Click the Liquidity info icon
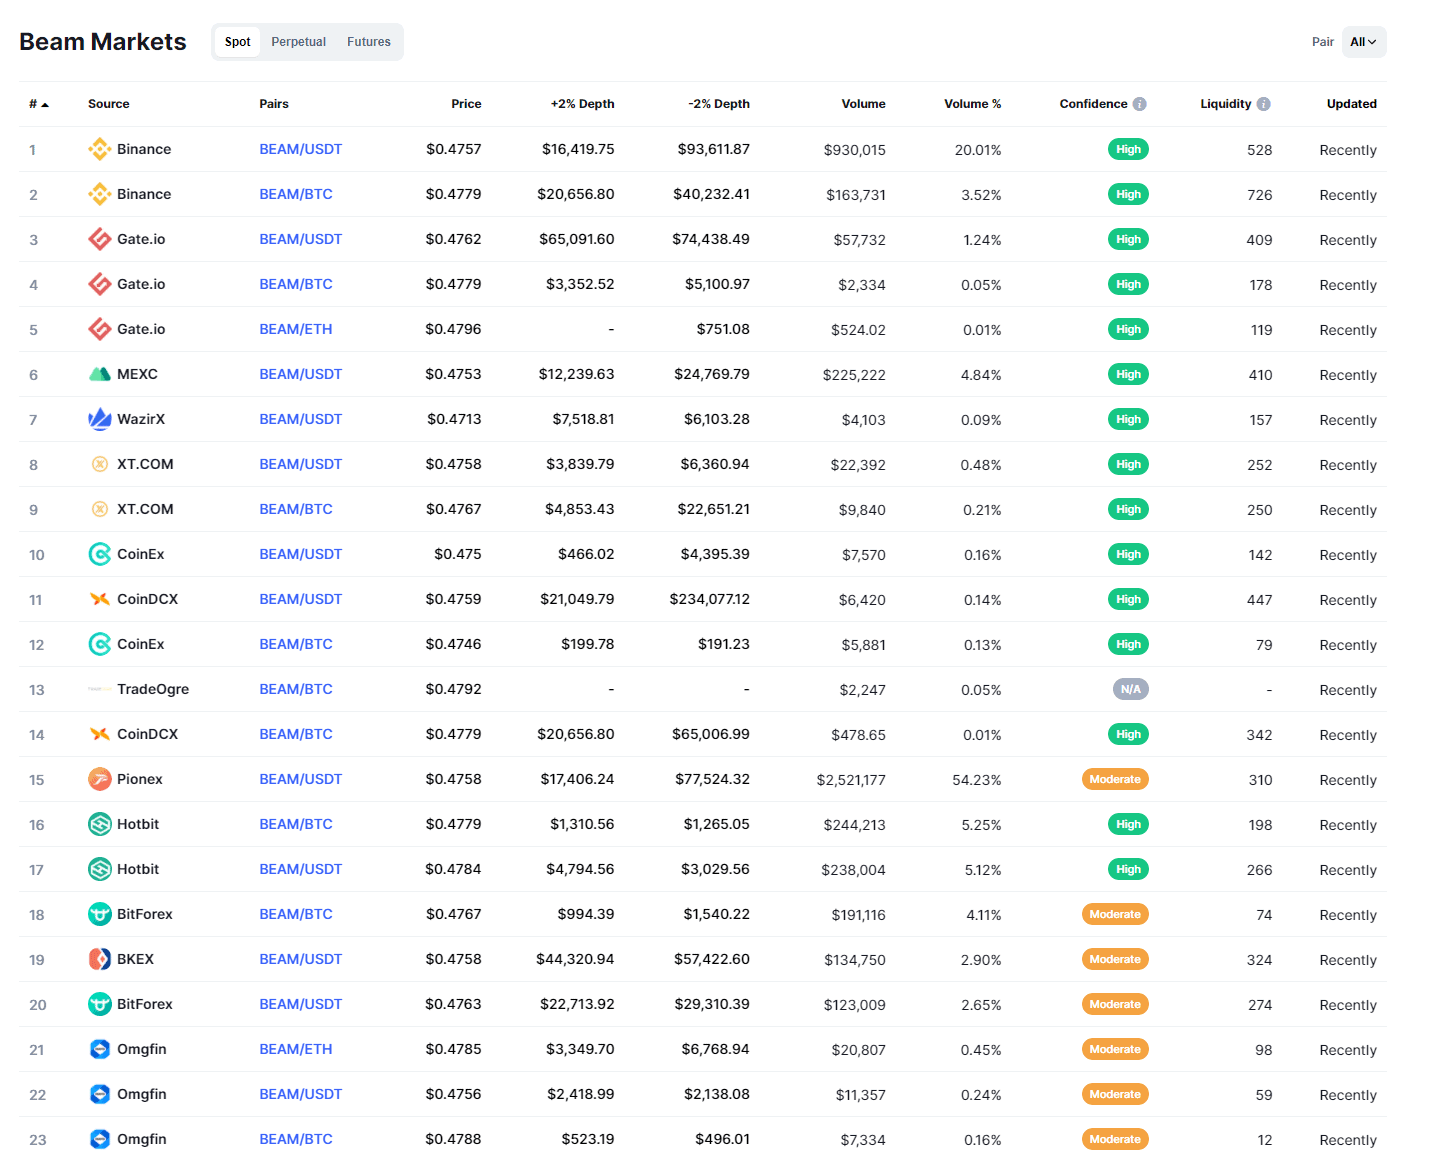 (1264, 104)
